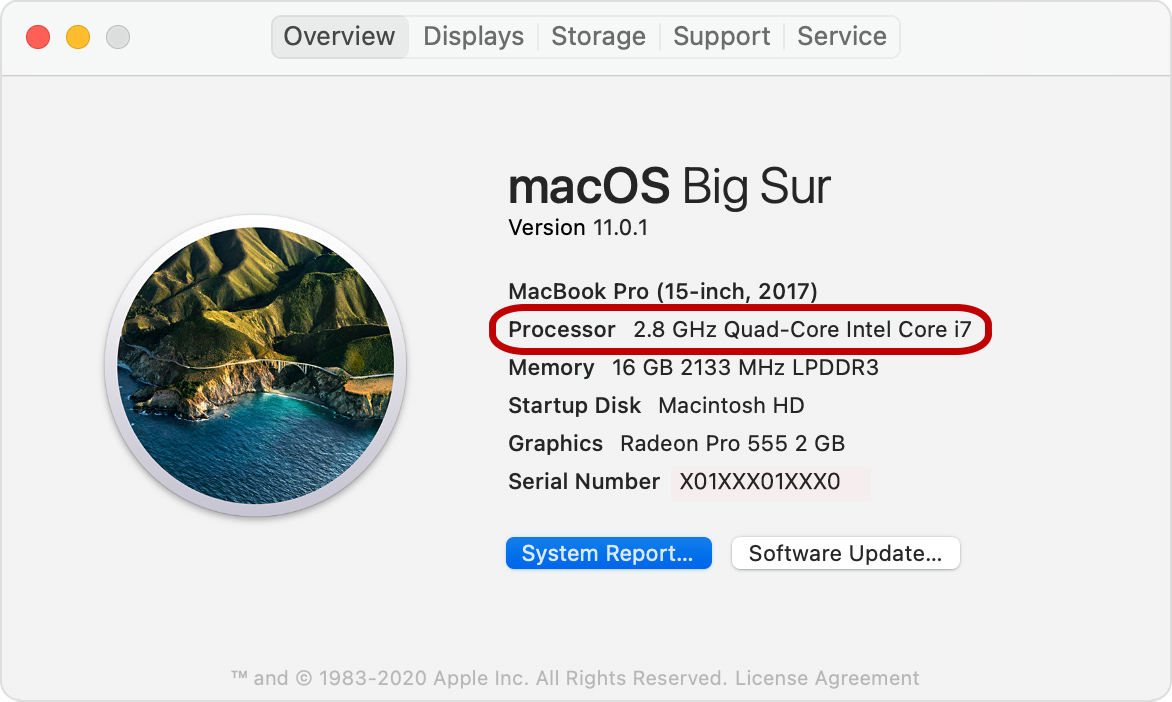Click the Processor specification line
The height and width of the screenshot is (702, 1172).
tap(740, 330)
